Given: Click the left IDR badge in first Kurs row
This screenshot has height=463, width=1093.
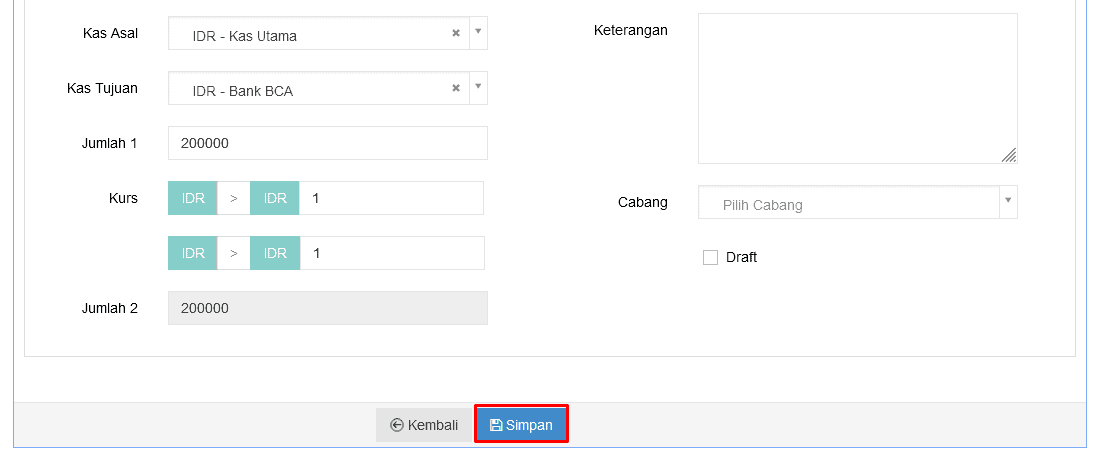Looking at the screenshot, I should tap(193, 198).
